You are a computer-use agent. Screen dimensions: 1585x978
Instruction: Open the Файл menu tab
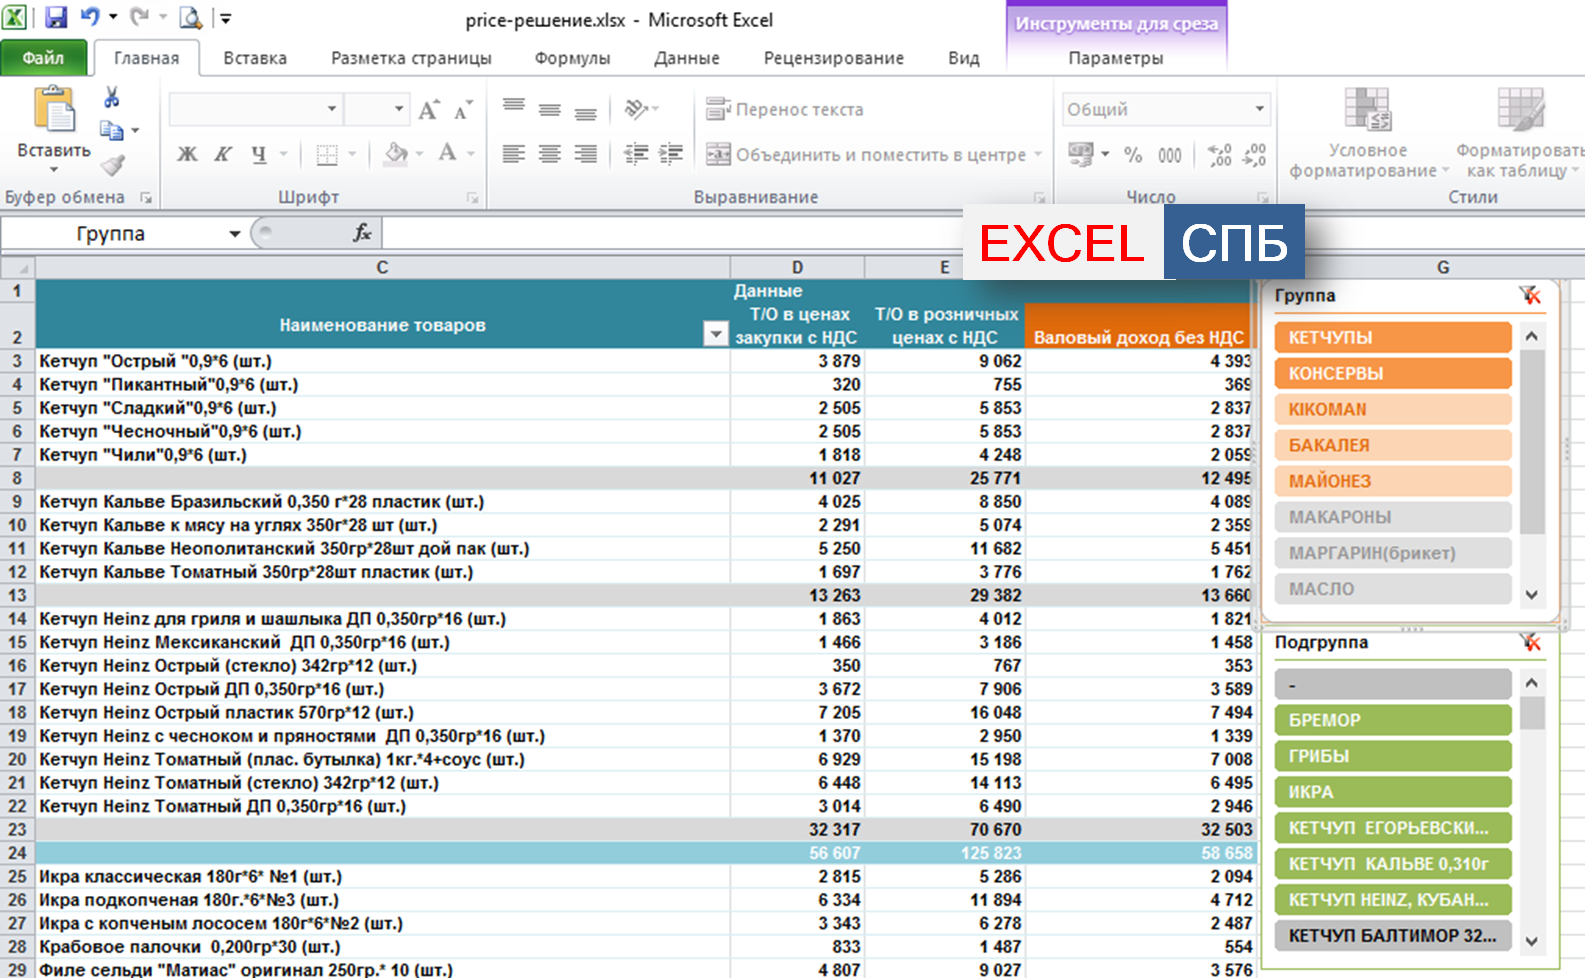[x=43, y=58]
